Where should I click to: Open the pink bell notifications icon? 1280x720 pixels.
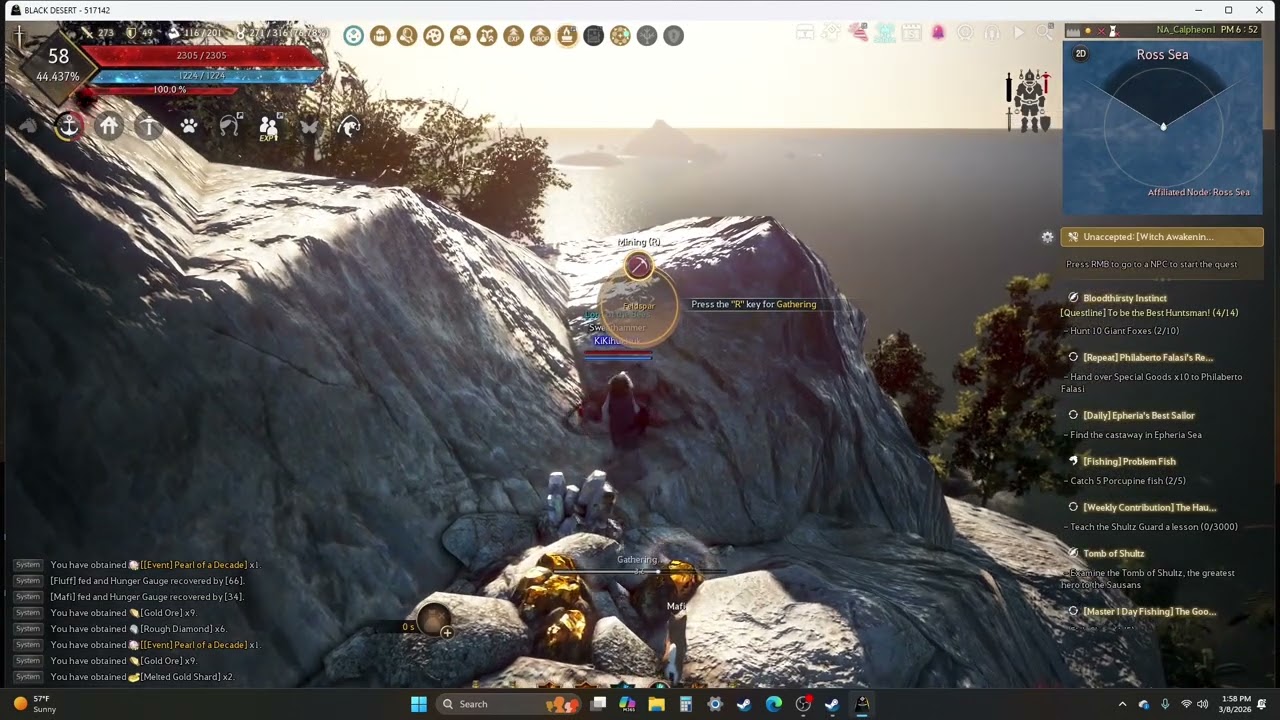[x=938, y=33]
